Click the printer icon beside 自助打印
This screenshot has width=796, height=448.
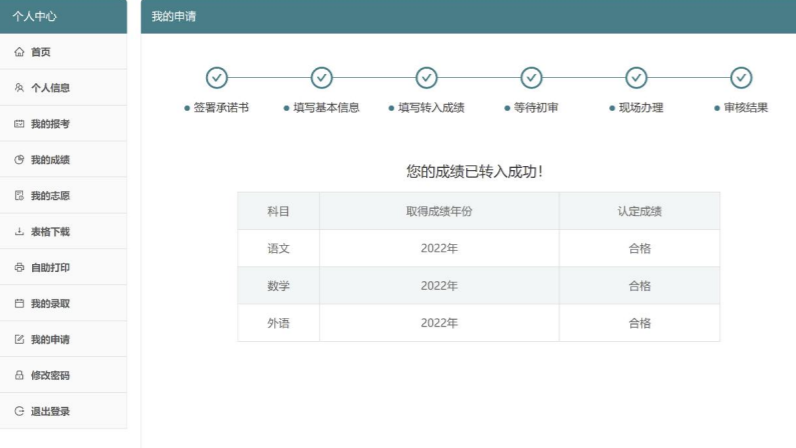19,268
